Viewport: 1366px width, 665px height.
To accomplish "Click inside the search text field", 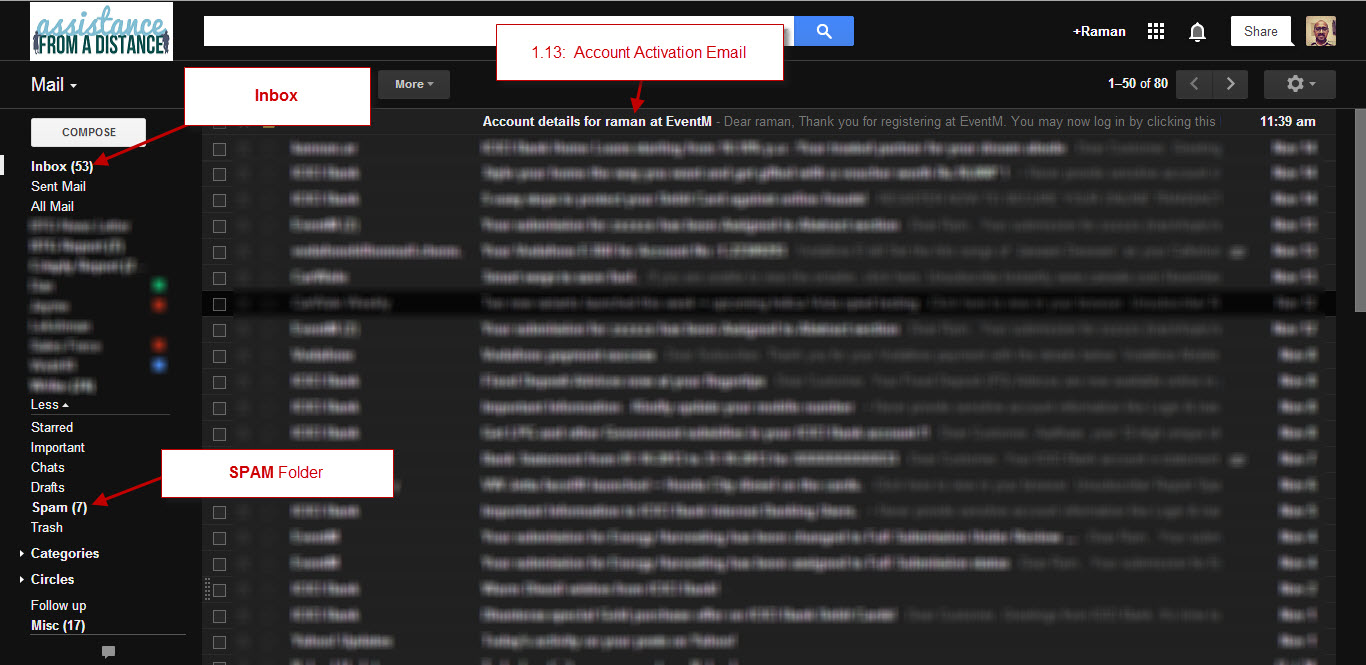I will 498,31.
